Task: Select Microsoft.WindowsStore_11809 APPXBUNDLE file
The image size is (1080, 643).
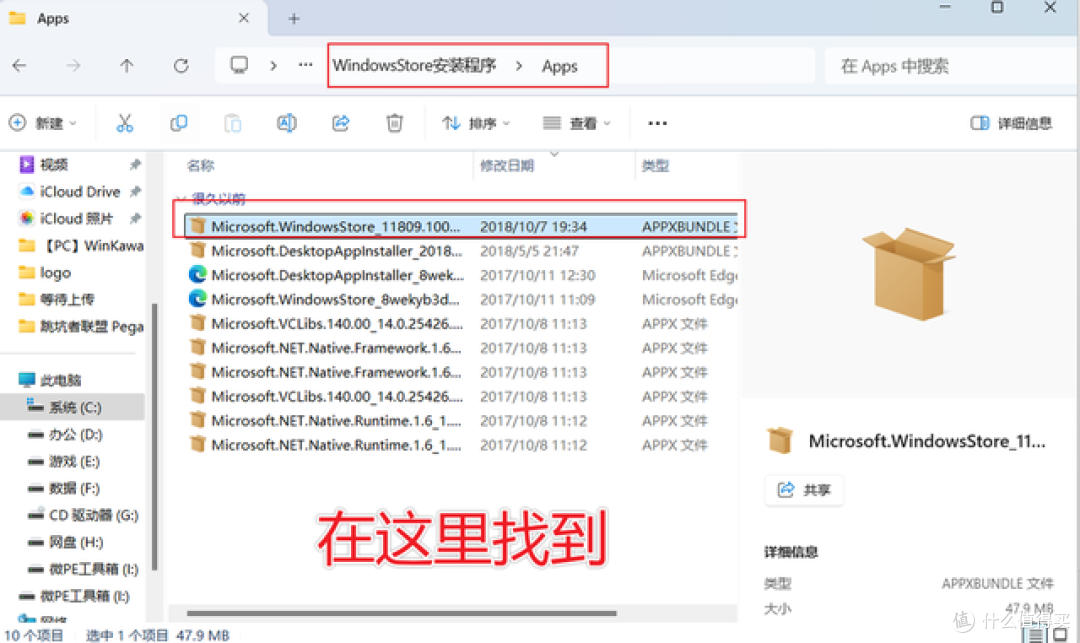Action: (336, 226)
